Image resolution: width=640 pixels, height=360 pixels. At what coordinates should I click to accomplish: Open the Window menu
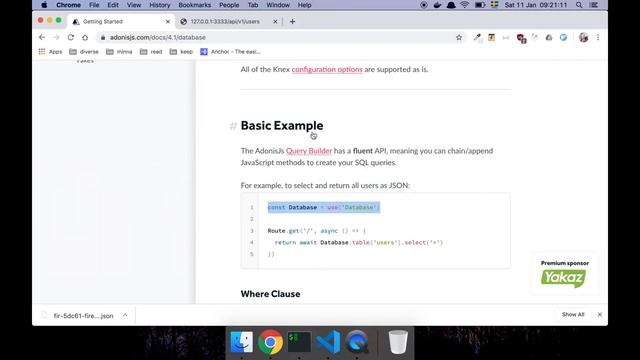(278, 5)
